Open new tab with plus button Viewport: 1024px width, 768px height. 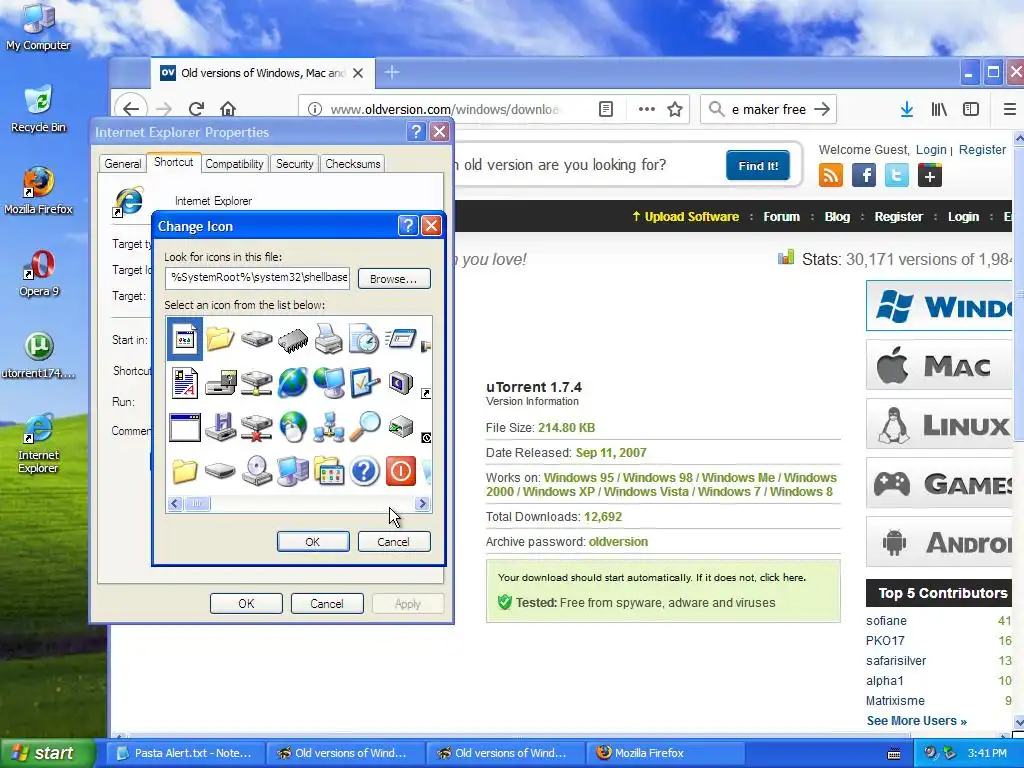click(391, 72)
